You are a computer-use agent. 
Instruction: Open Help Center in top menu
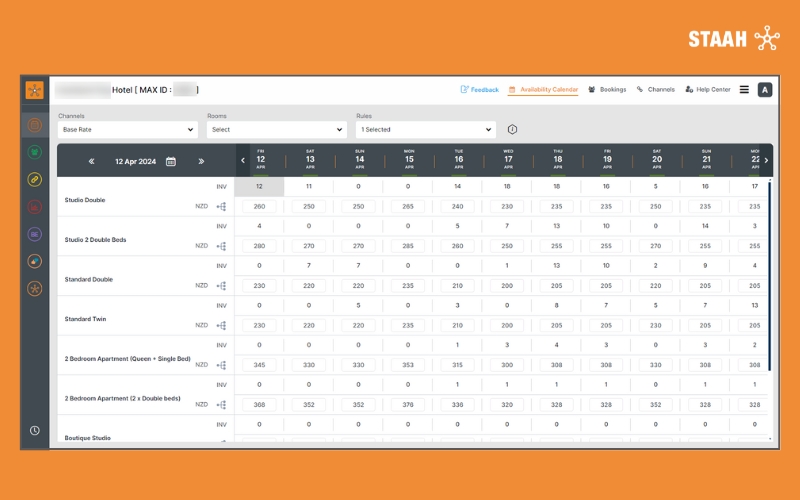coord(708,90)
